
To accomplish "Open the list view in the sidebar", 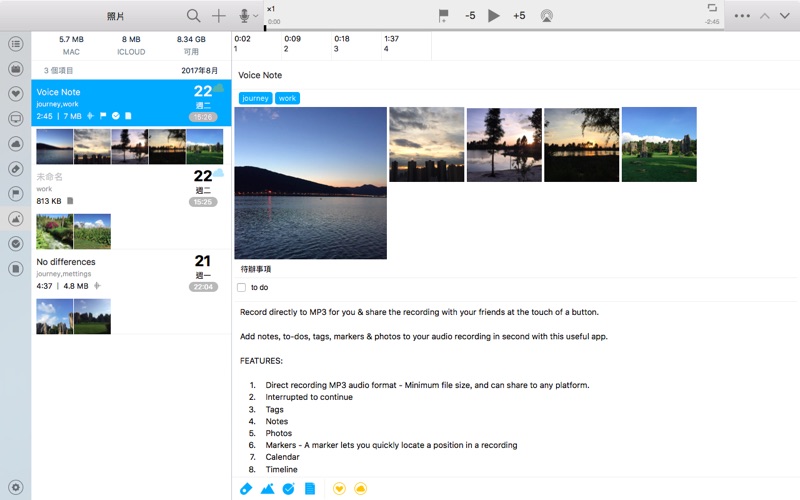I will [16, 44].
